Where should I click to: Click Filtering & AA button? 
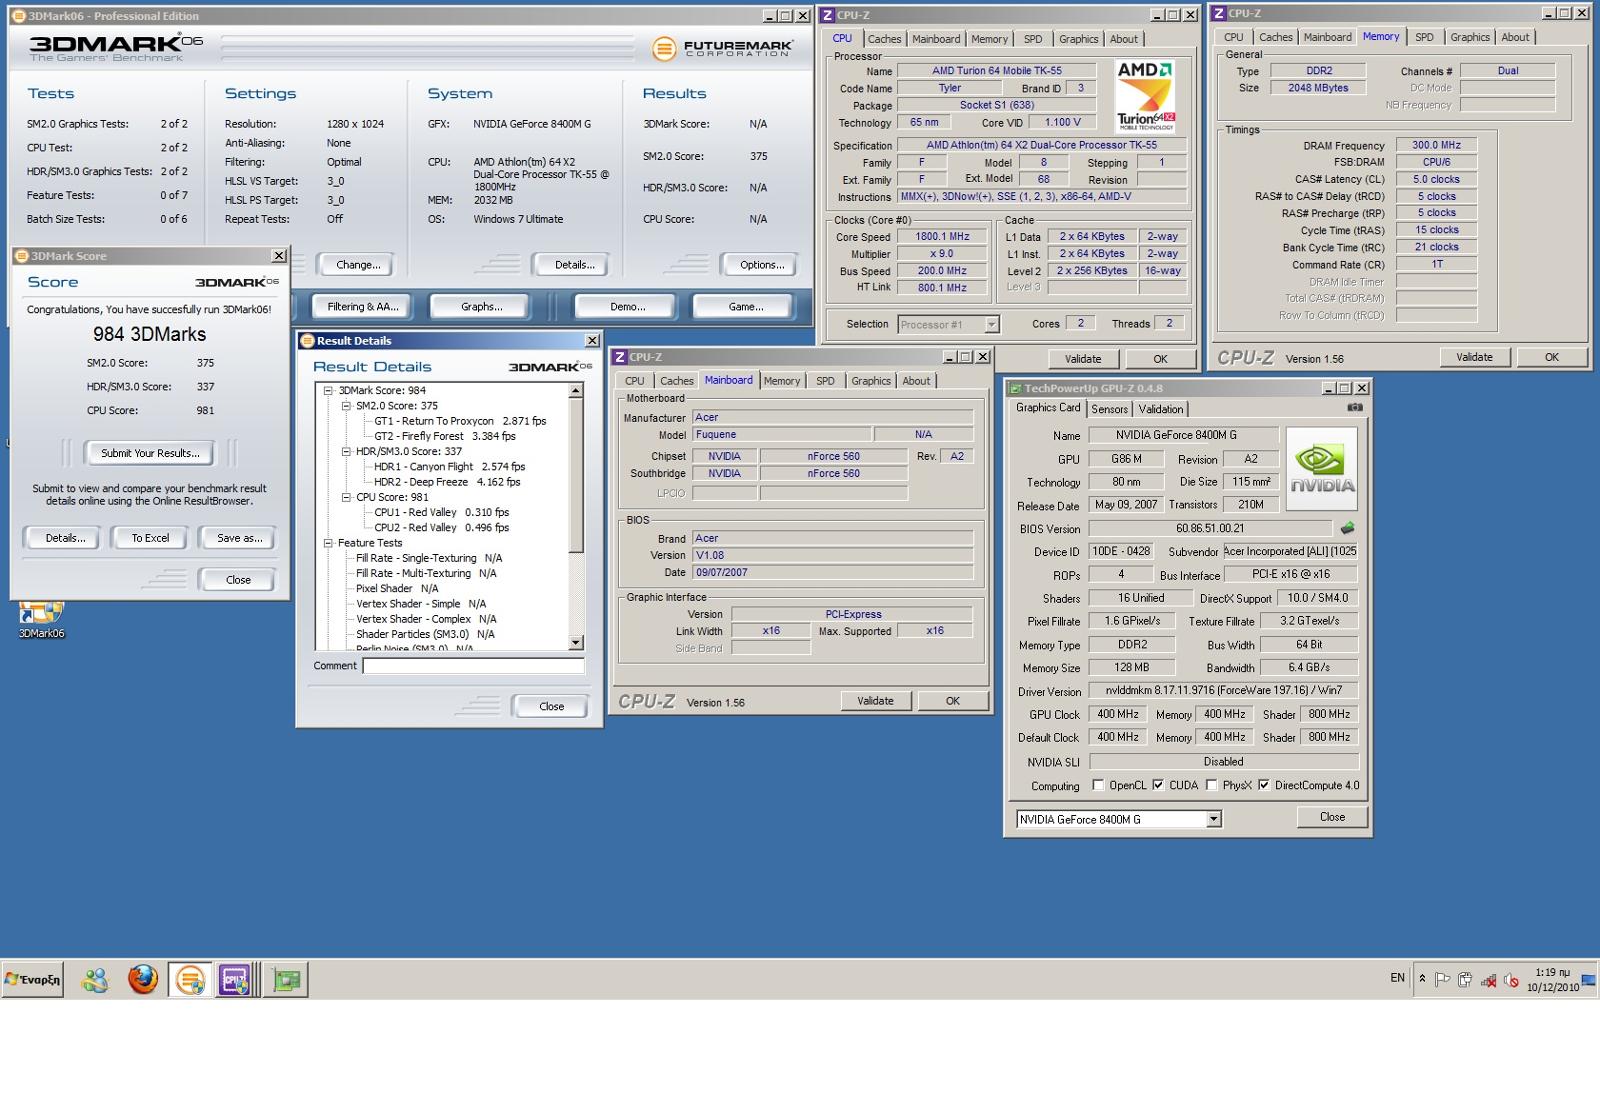pos(362,307)
